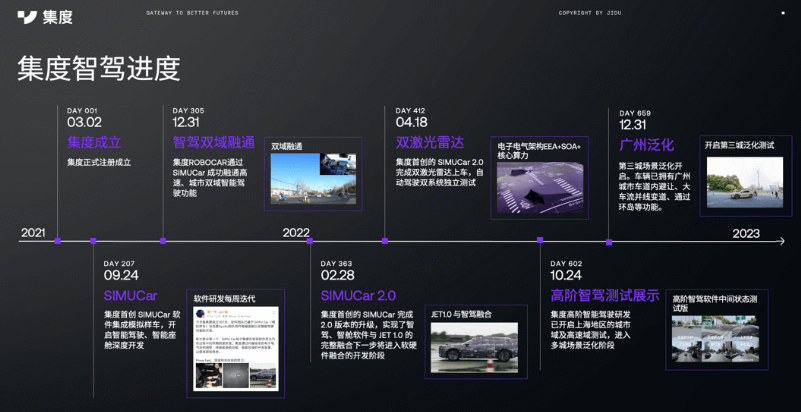Click the 广州泛化 heading

tap(646, 144)
